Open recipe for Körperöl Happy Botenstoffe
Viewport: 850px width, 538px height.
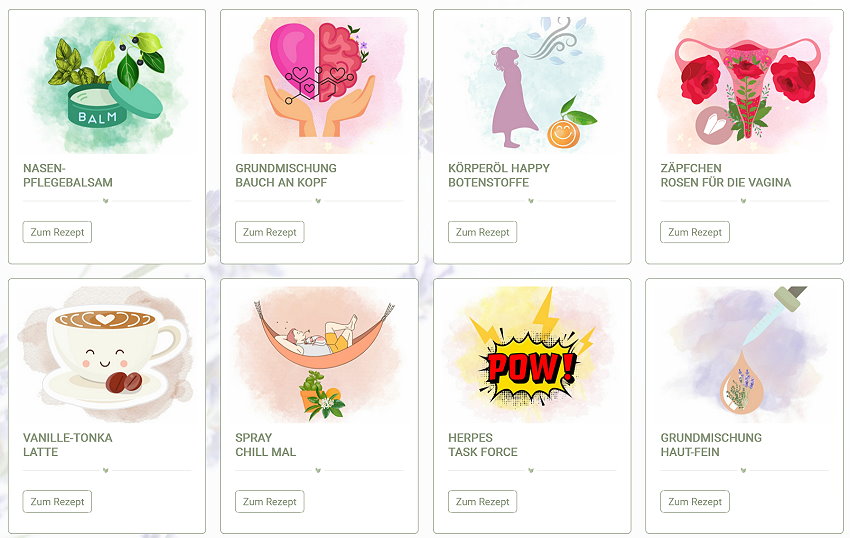coord(482,232)
